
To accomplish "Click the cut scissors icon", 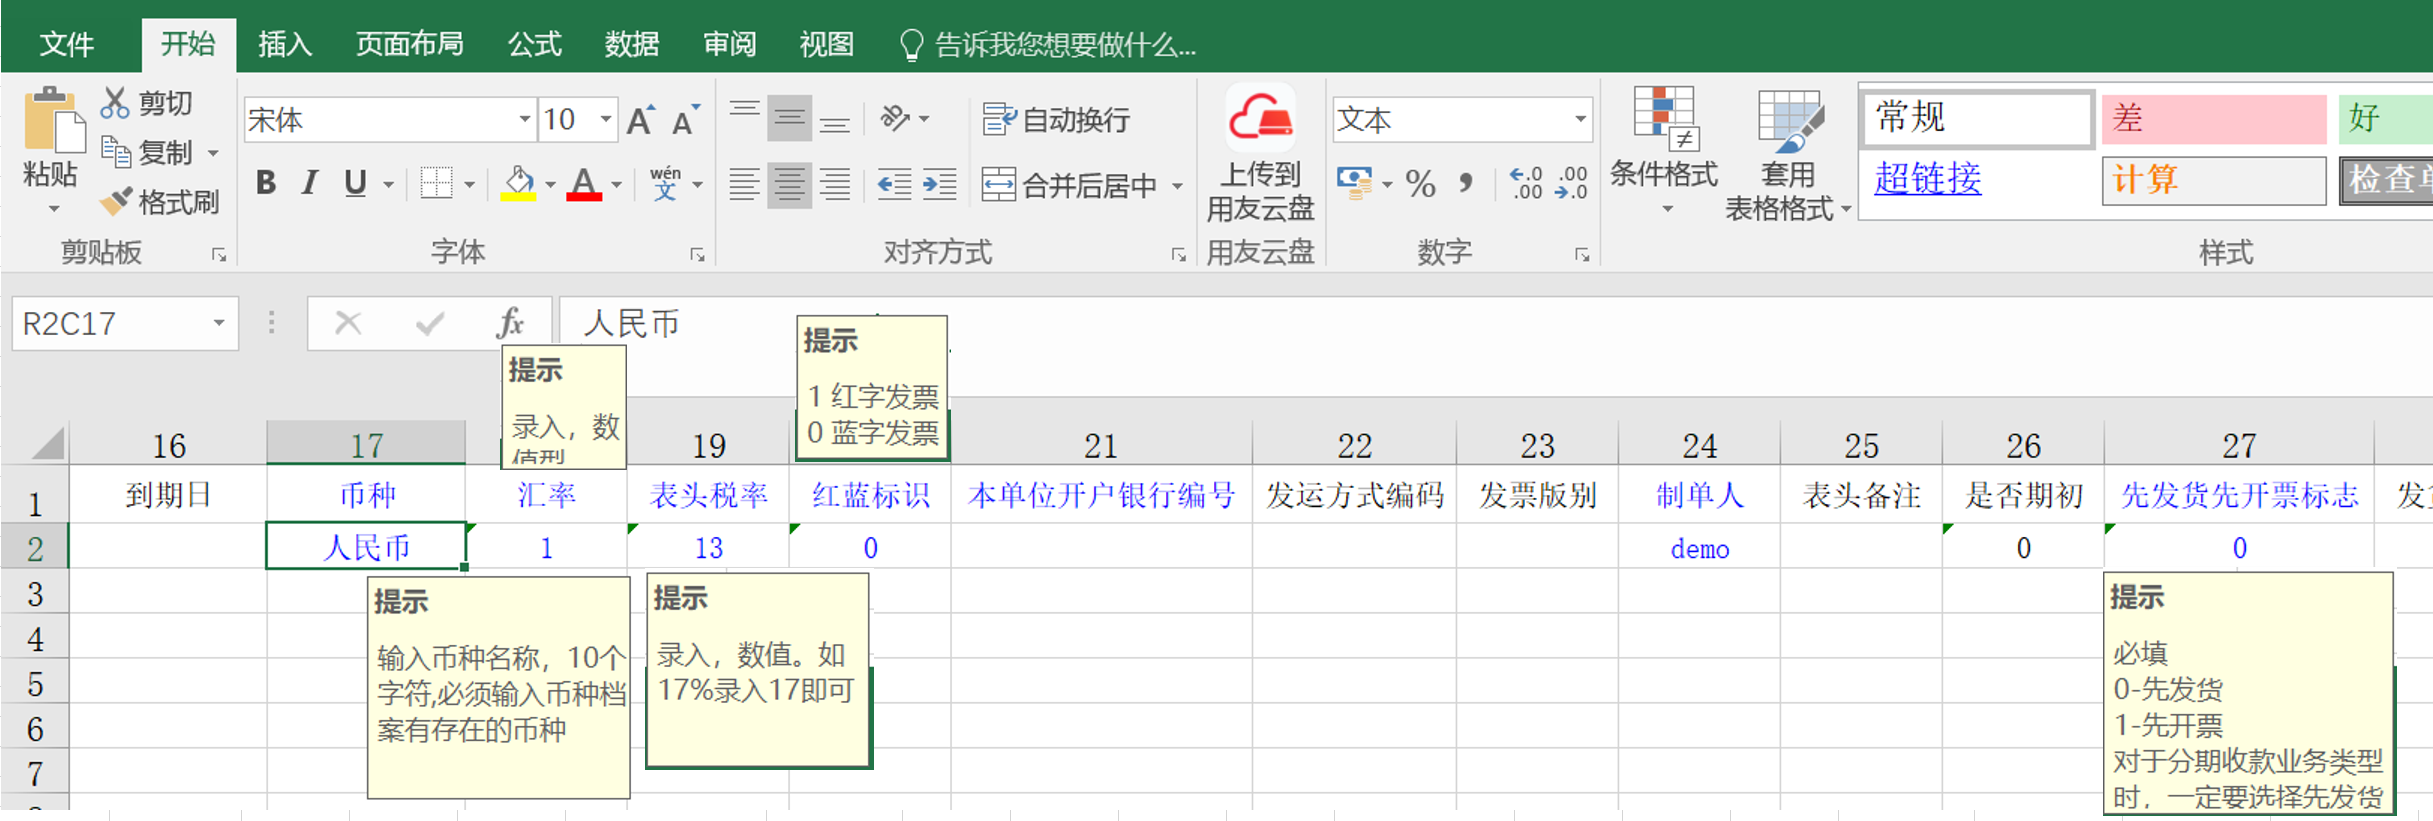I will (x=115, y=102).
